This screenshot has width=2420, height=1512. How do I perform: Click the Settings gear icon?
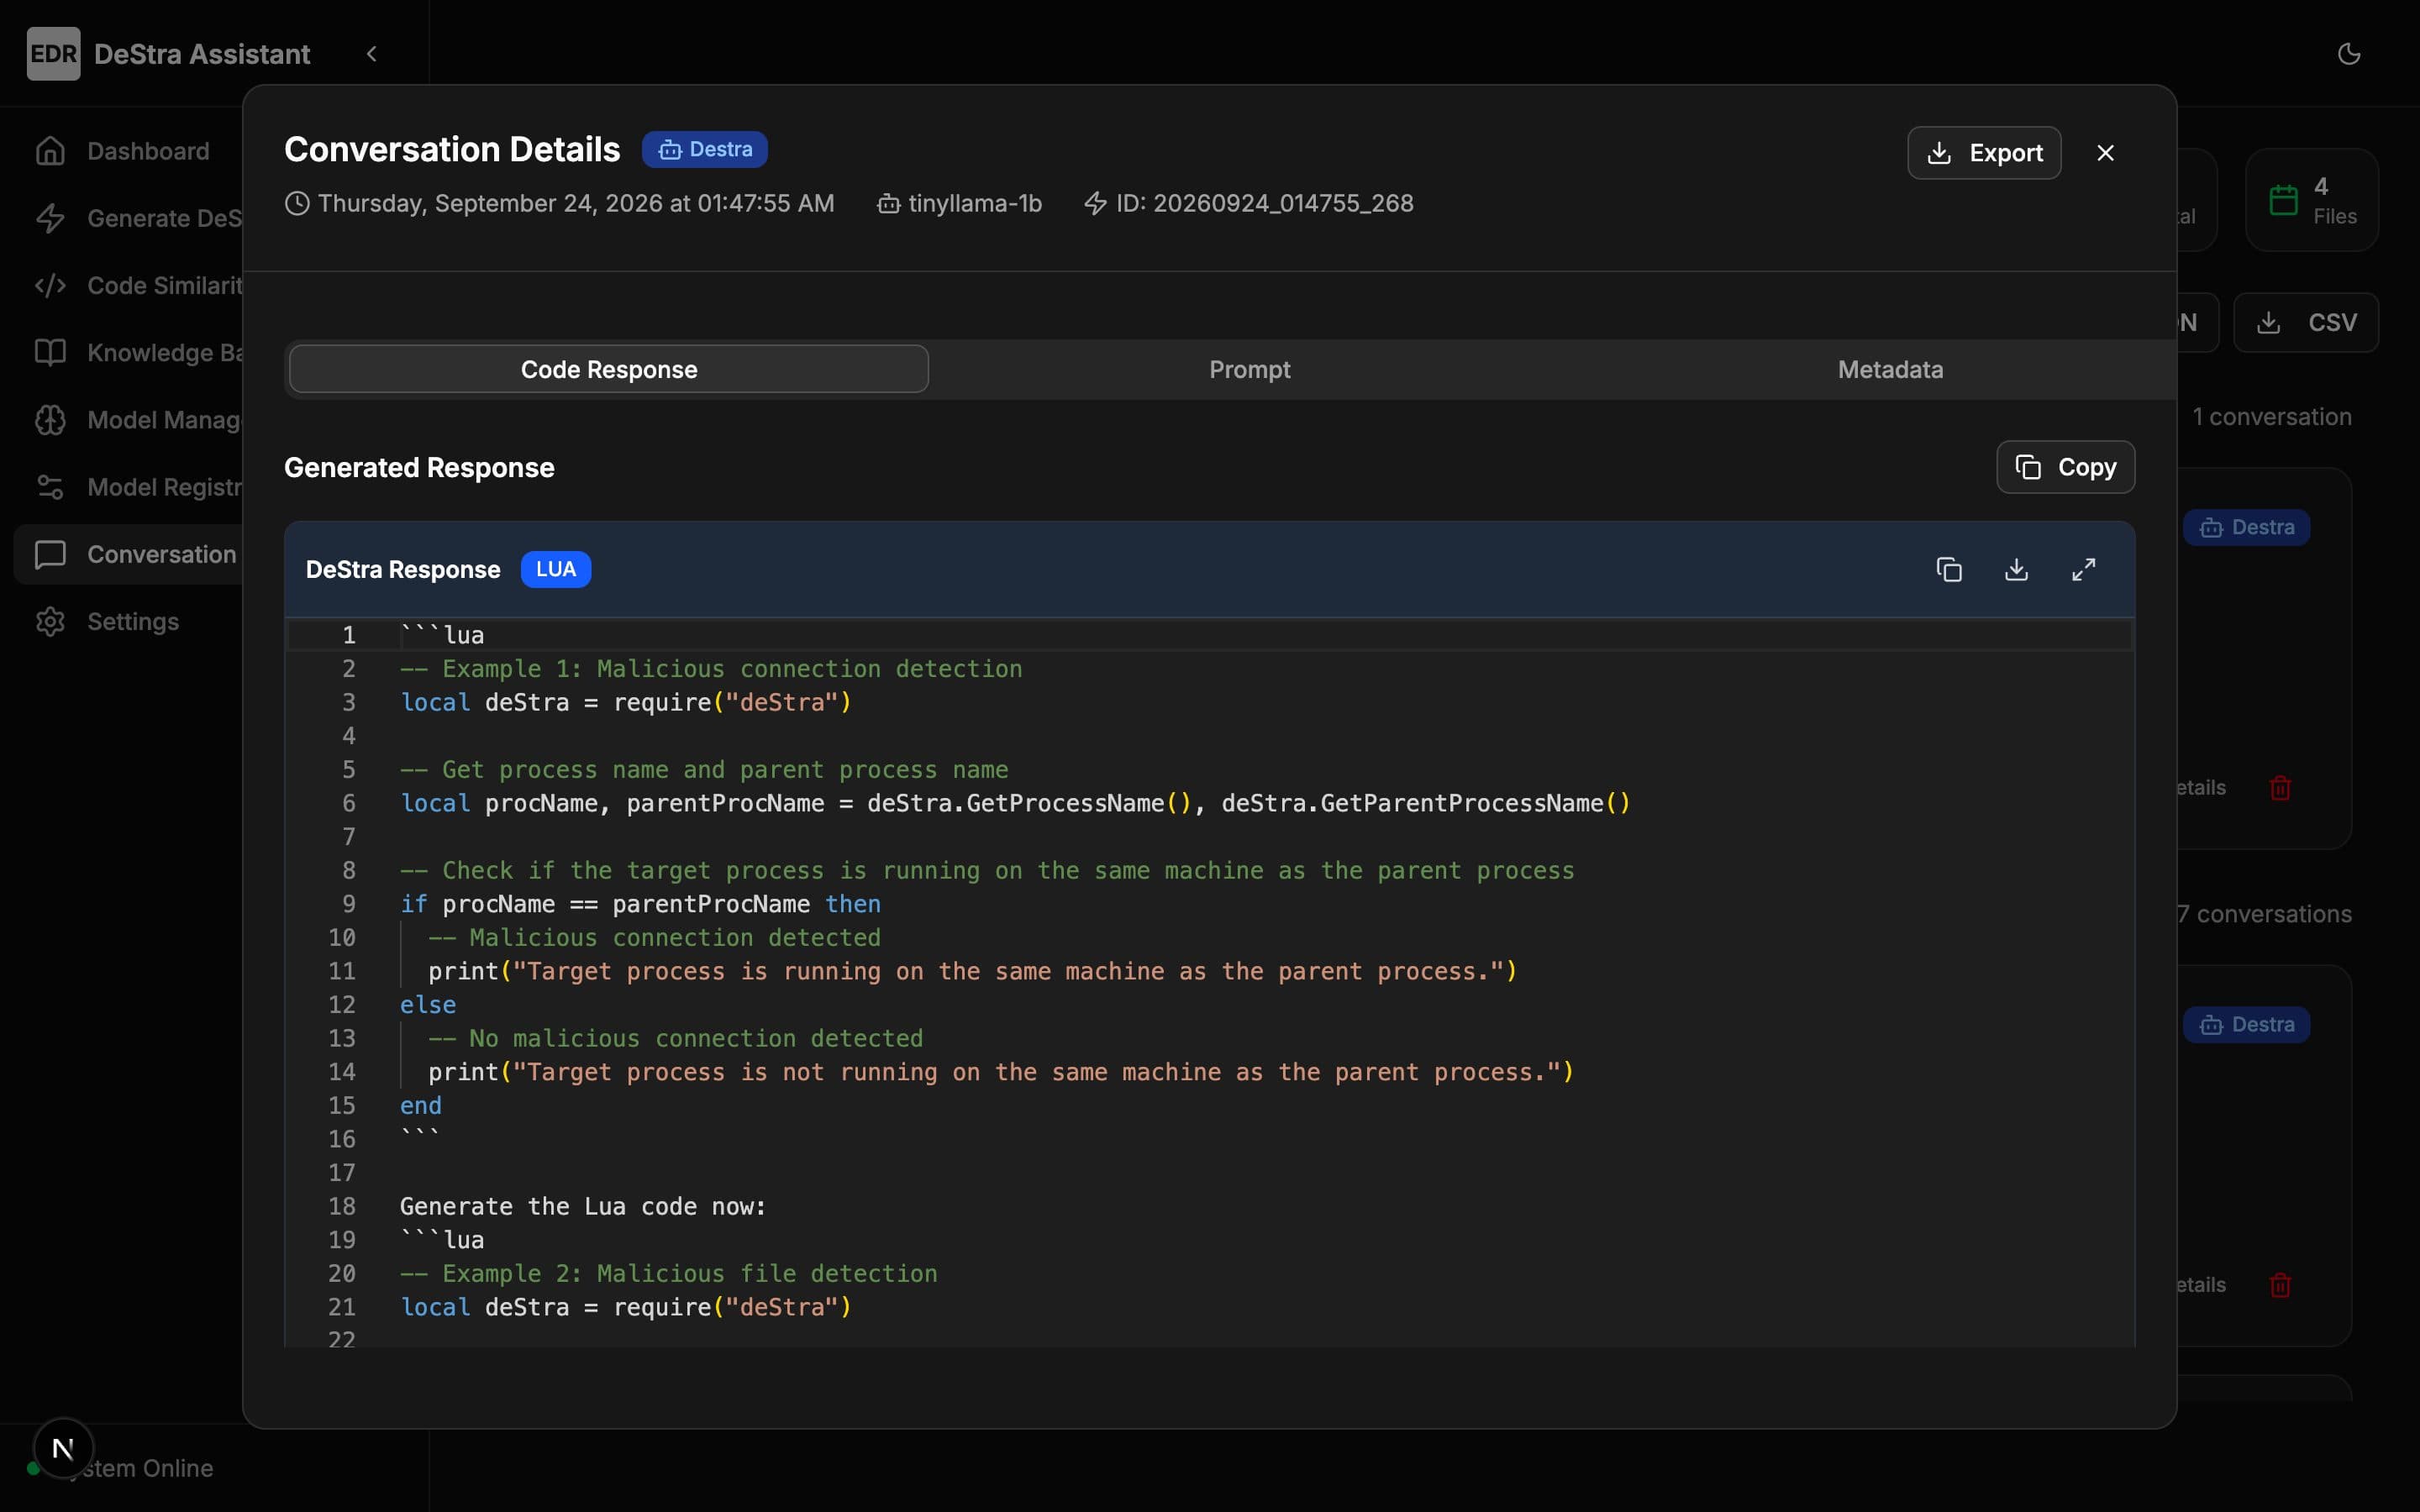pyautogui.click(x=50, y=621)
